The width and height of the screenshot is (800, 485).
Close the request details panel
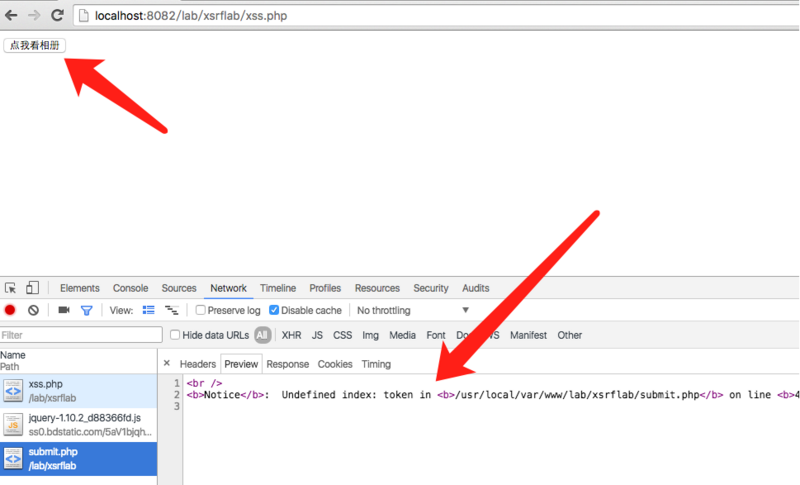[x=166, y=363]
